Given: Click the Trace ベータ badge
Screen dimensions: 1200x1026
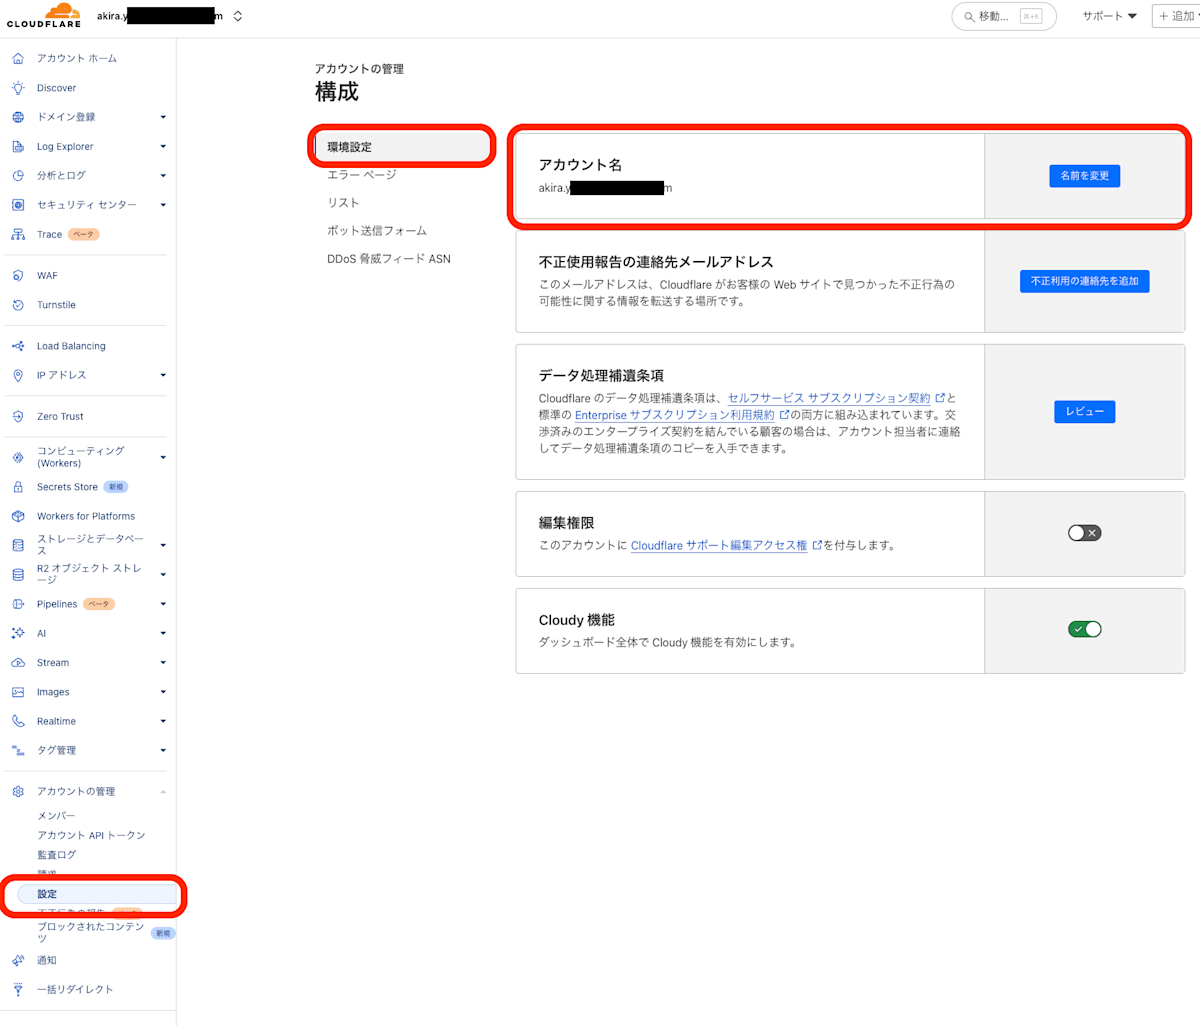Looking at the screenshot, I should (84, 234).
